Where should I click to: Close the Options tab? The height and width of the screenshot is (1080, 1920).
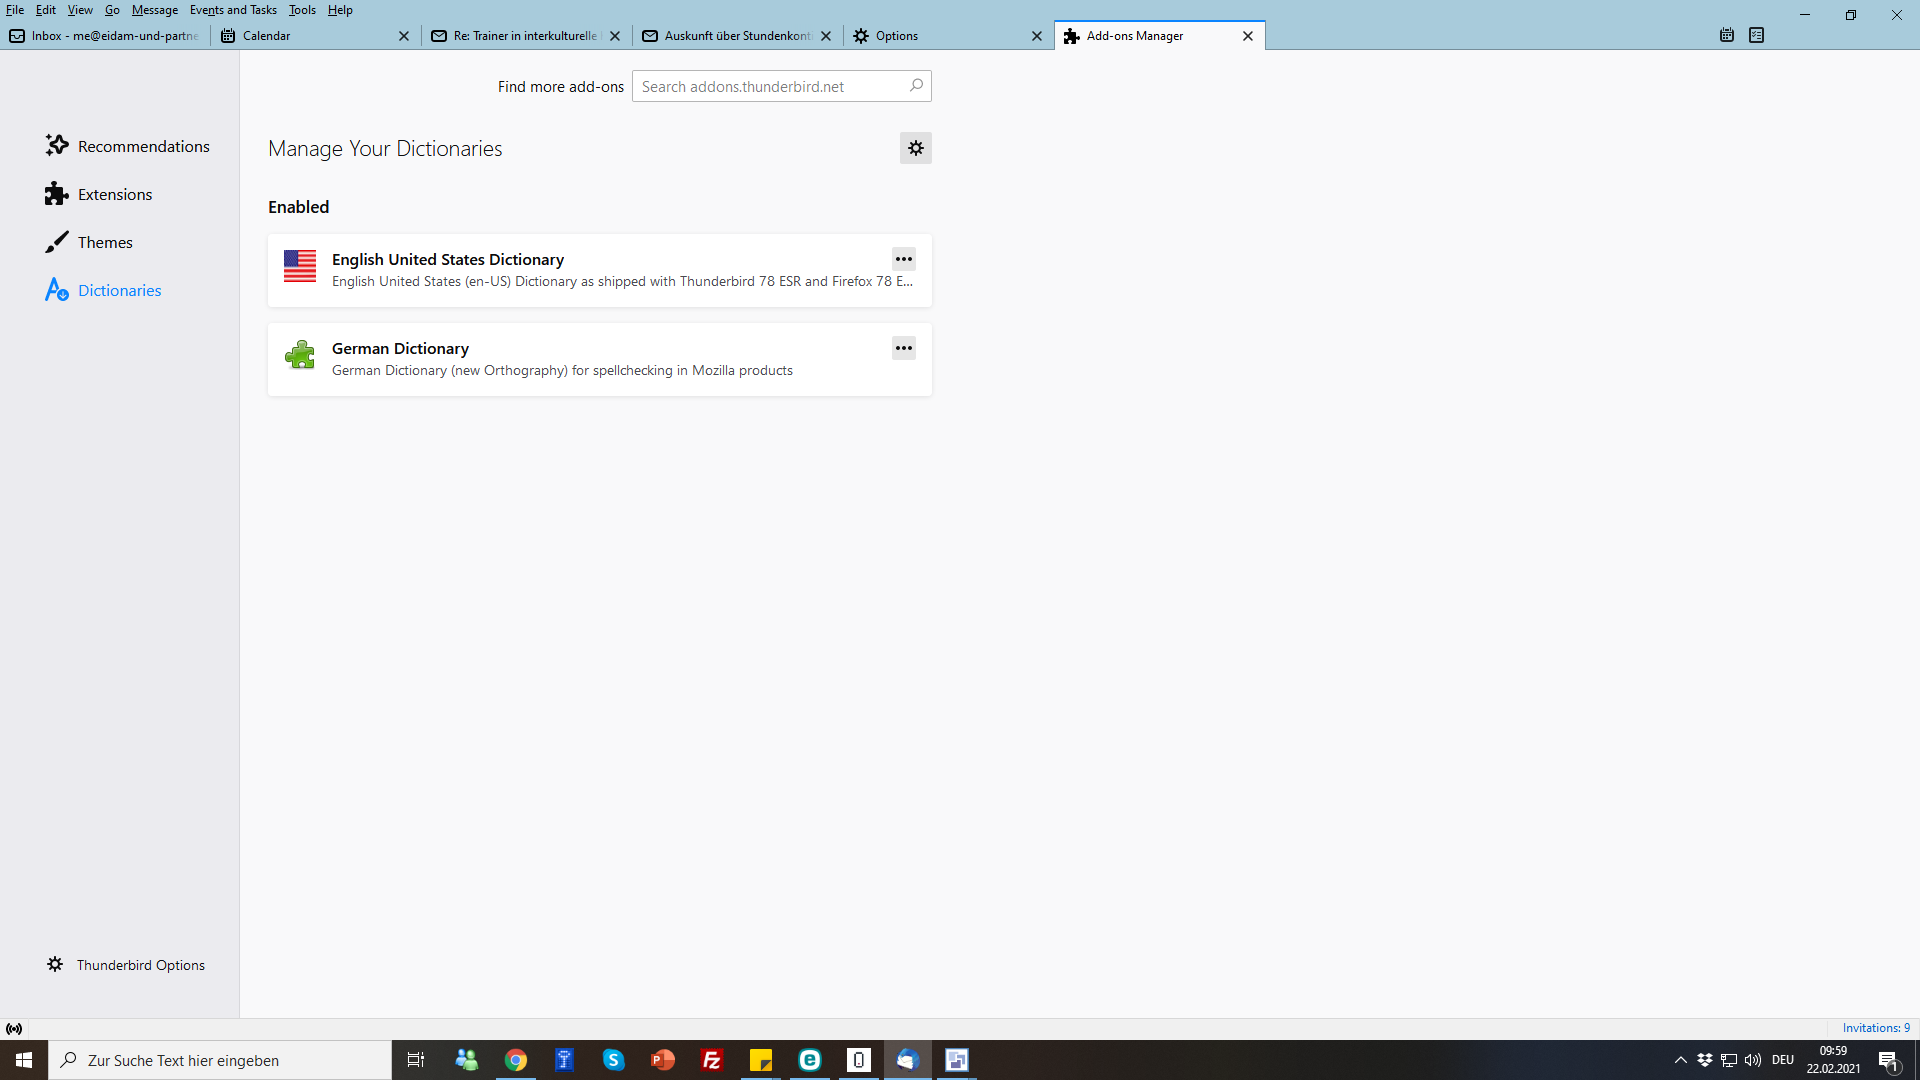1037,36
